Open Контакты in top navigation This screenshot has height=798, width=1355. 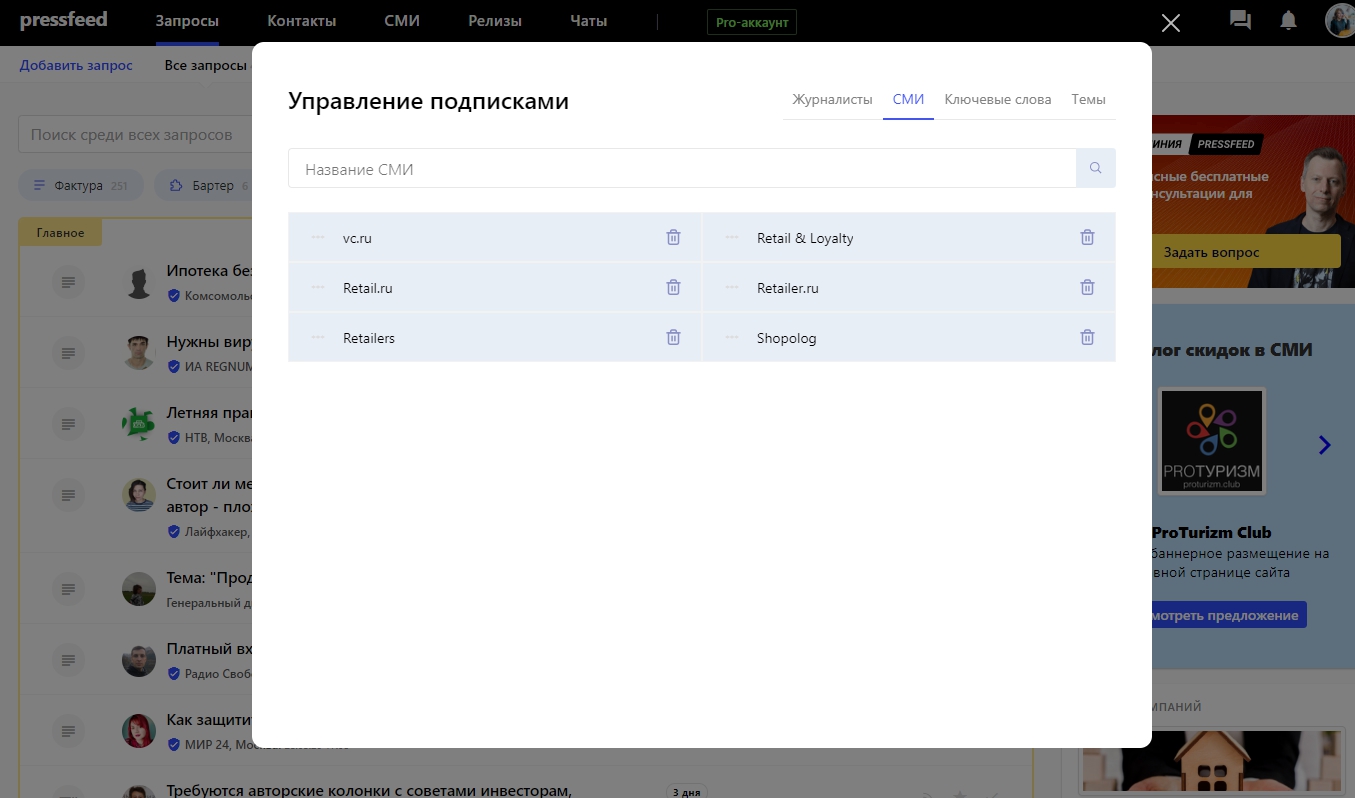(x=301, y=21)
